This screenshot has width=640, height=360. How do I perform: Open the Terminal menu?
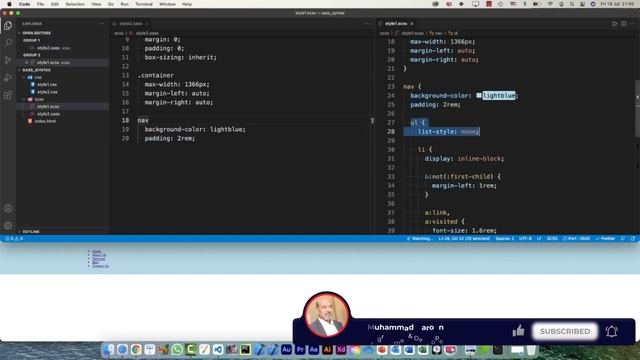click(x=144, y=4)
